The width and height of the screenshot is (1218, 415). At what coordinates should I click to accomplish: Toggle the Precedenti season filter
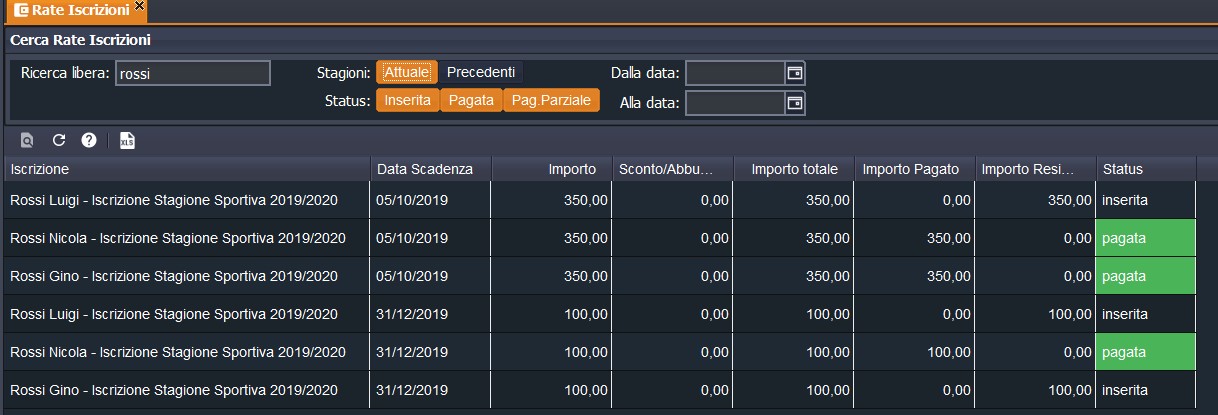coord(481,72)
